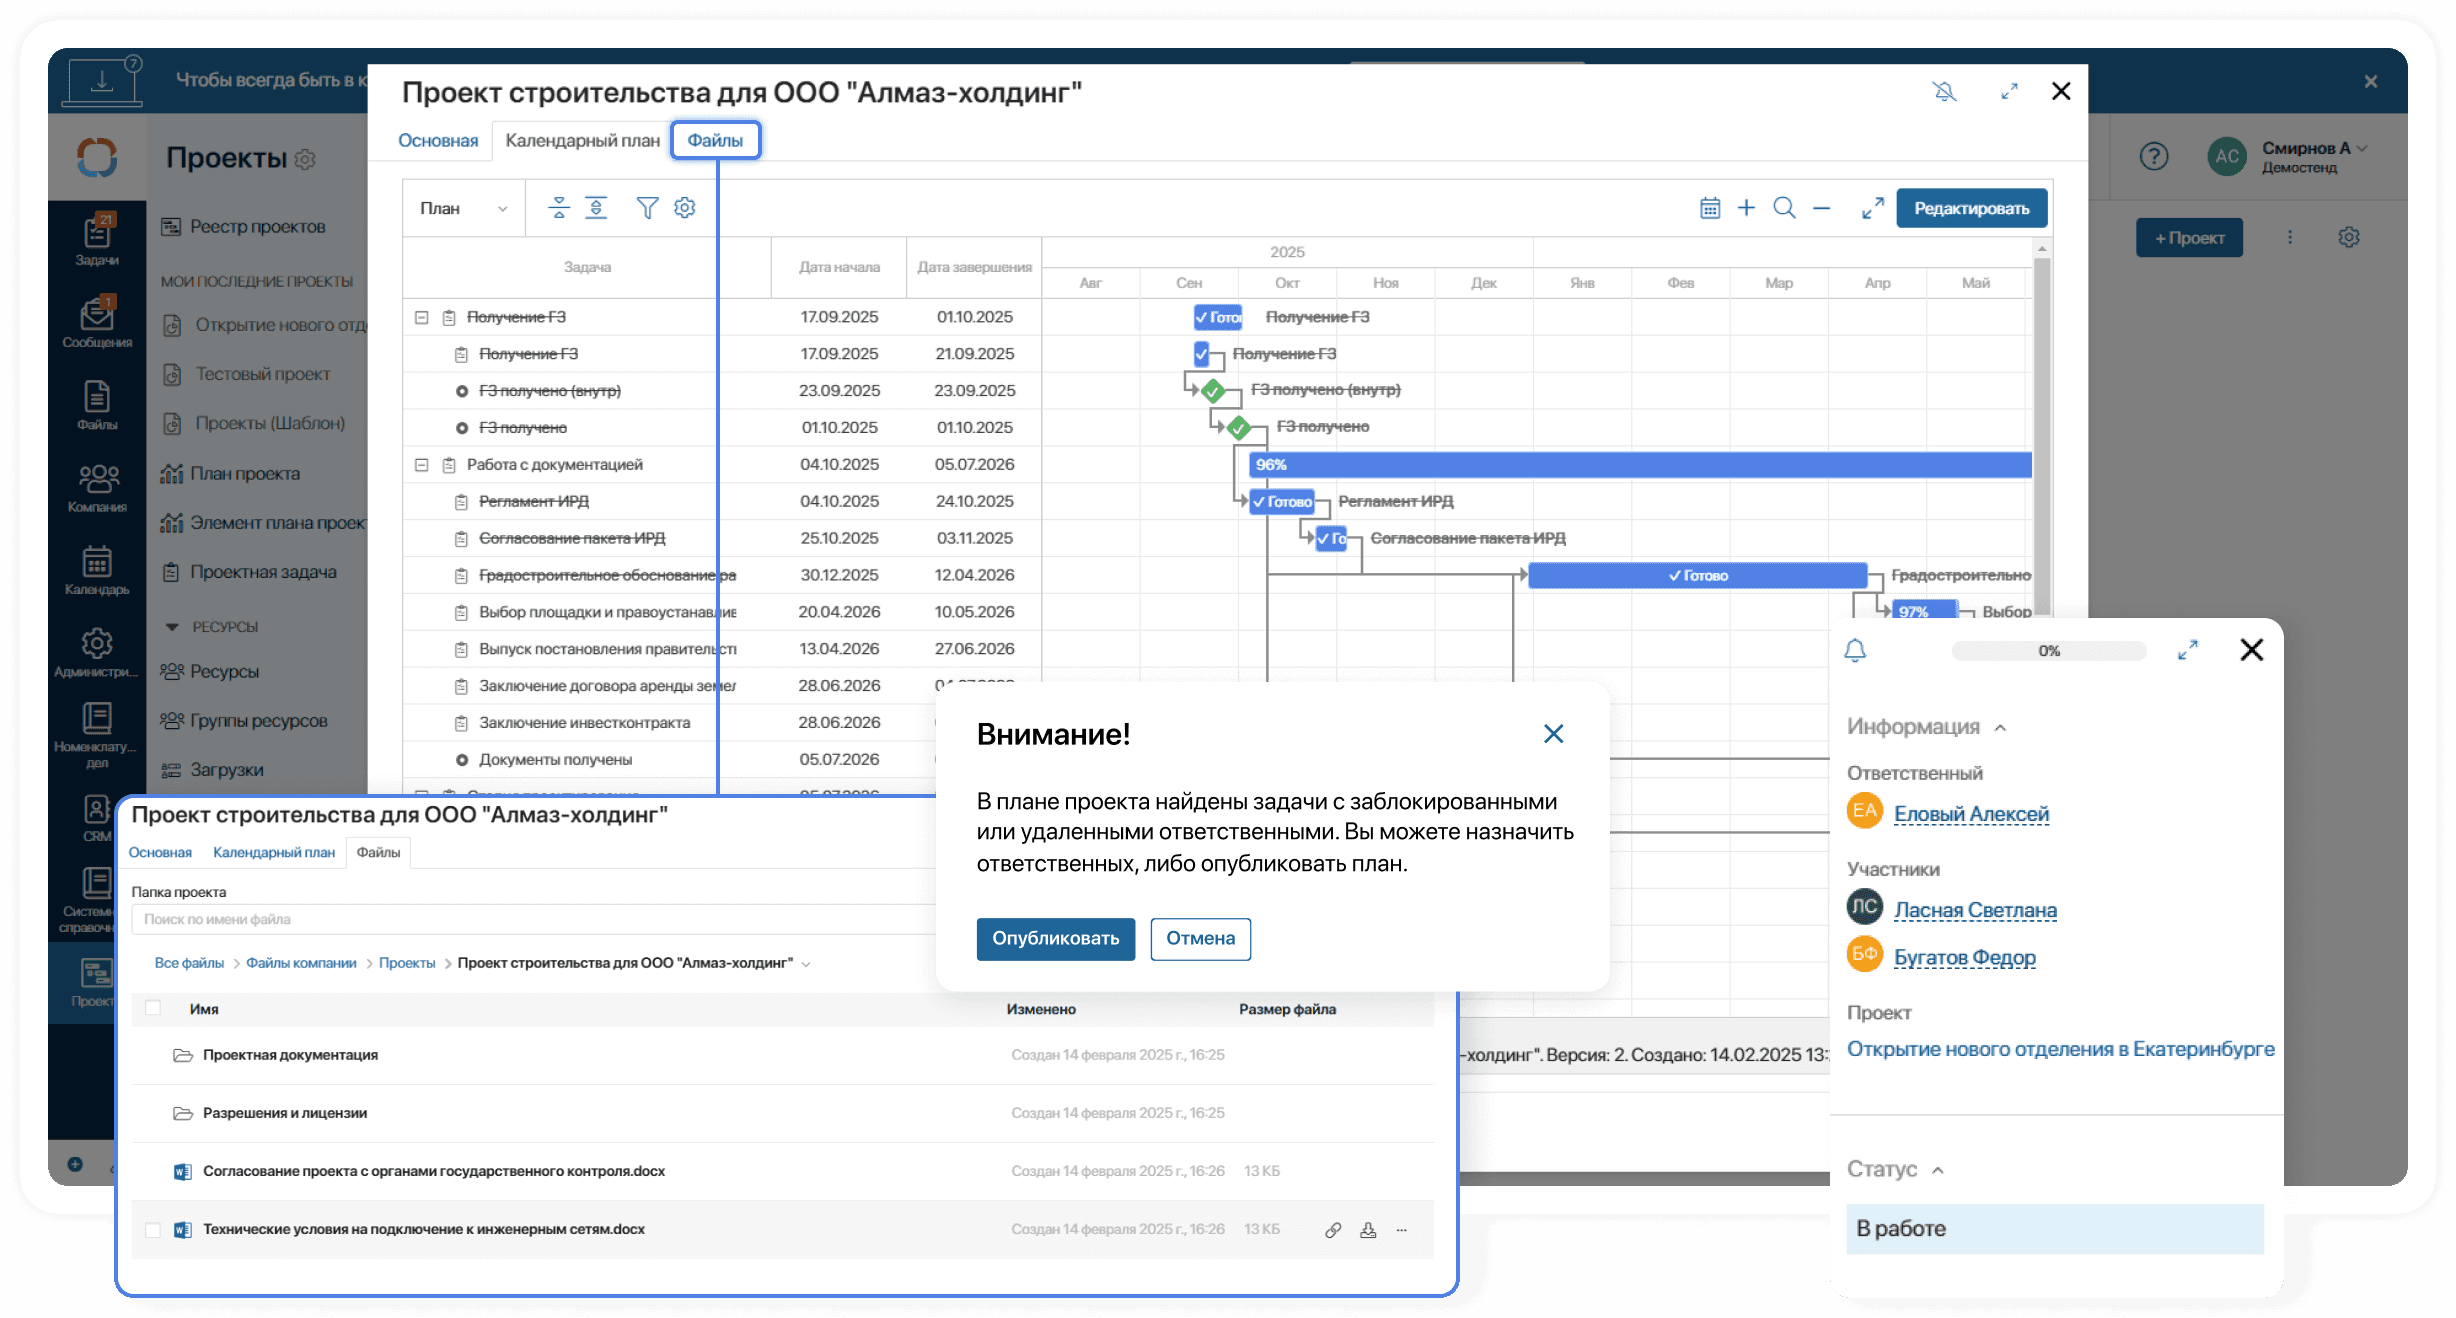
Task: Toggle the Получение ГЗ task checkbox in Gantt
Action: coord(1201,353)
